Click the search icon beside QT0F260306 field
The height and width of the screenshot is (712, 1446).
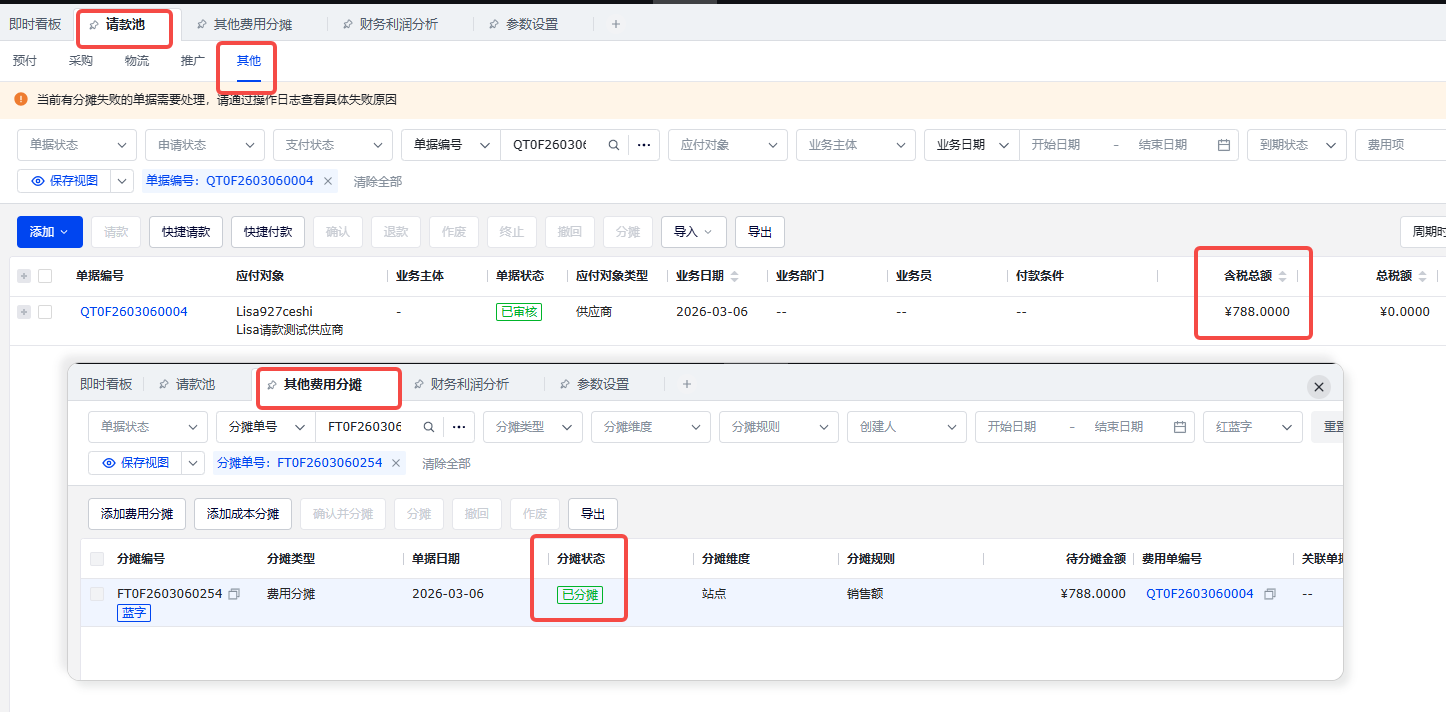point(614,145)
